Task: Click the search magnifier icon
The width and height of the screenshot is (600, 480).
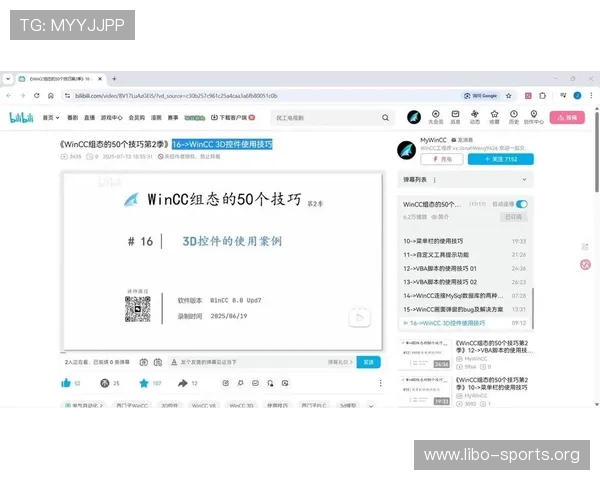Action: [x=385, y=118]
